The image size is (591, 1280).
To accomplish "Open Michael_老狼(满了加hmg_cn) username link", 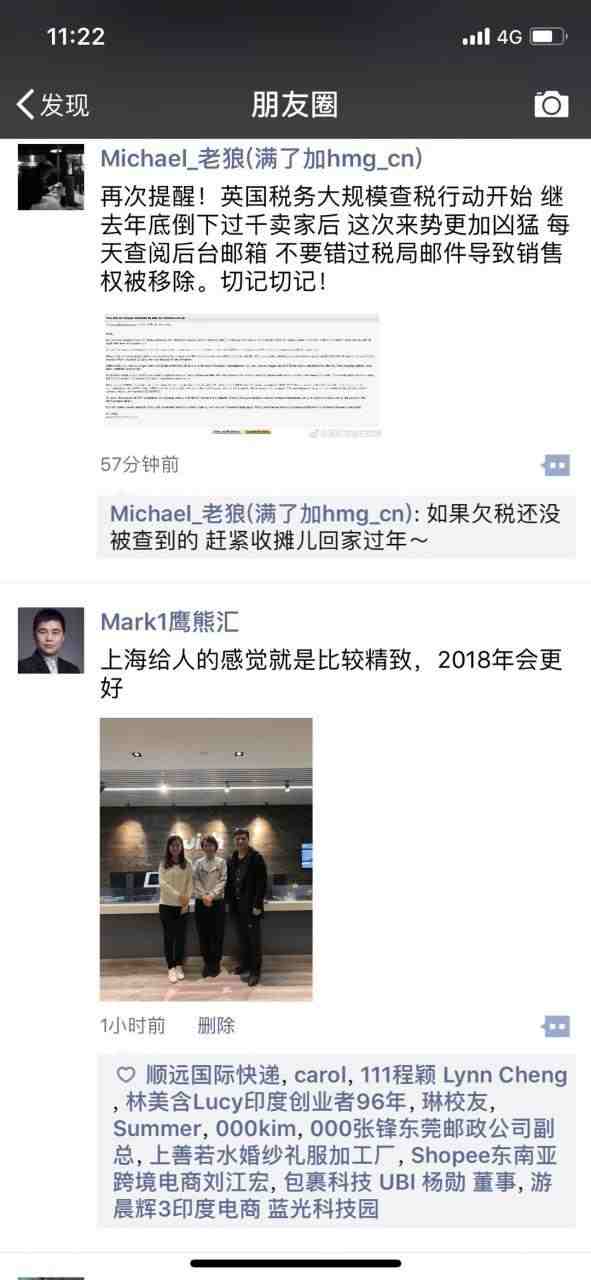I will (261, 158).
